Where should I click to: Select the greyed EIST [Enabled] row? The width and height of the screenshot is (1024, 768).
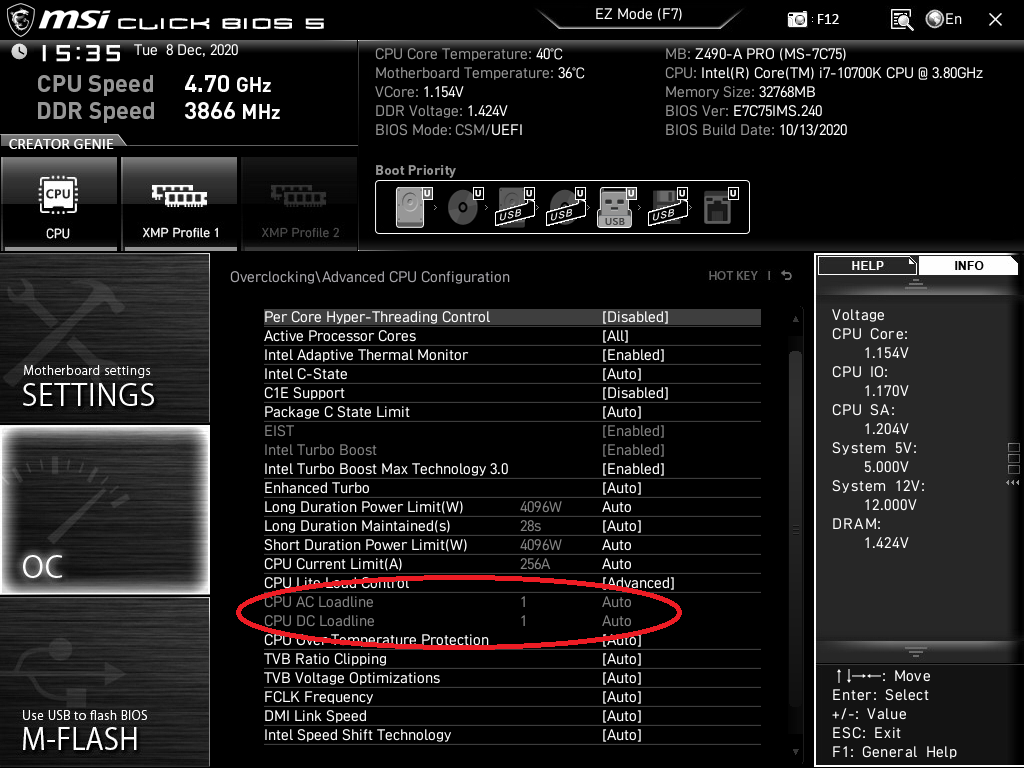(x=512, y=430)
